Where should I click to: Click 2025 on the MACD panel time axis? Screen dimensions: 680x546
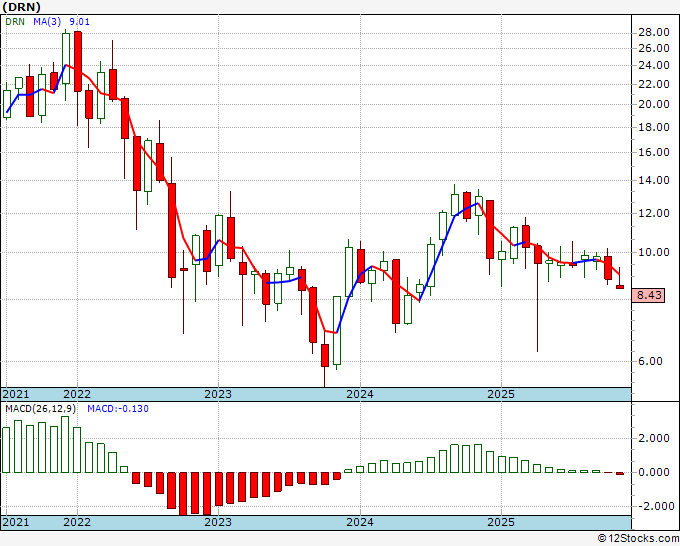coord(501,522)
